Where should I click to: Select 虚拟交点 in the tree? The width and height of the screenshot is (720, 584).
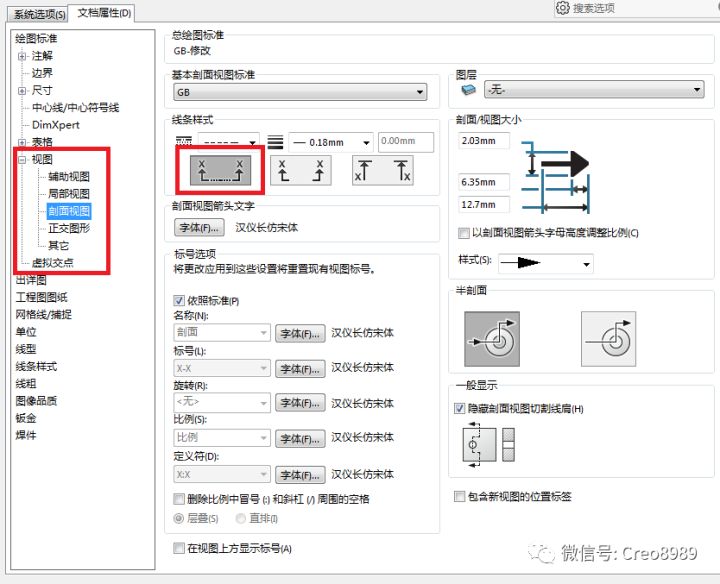(53, 263)
